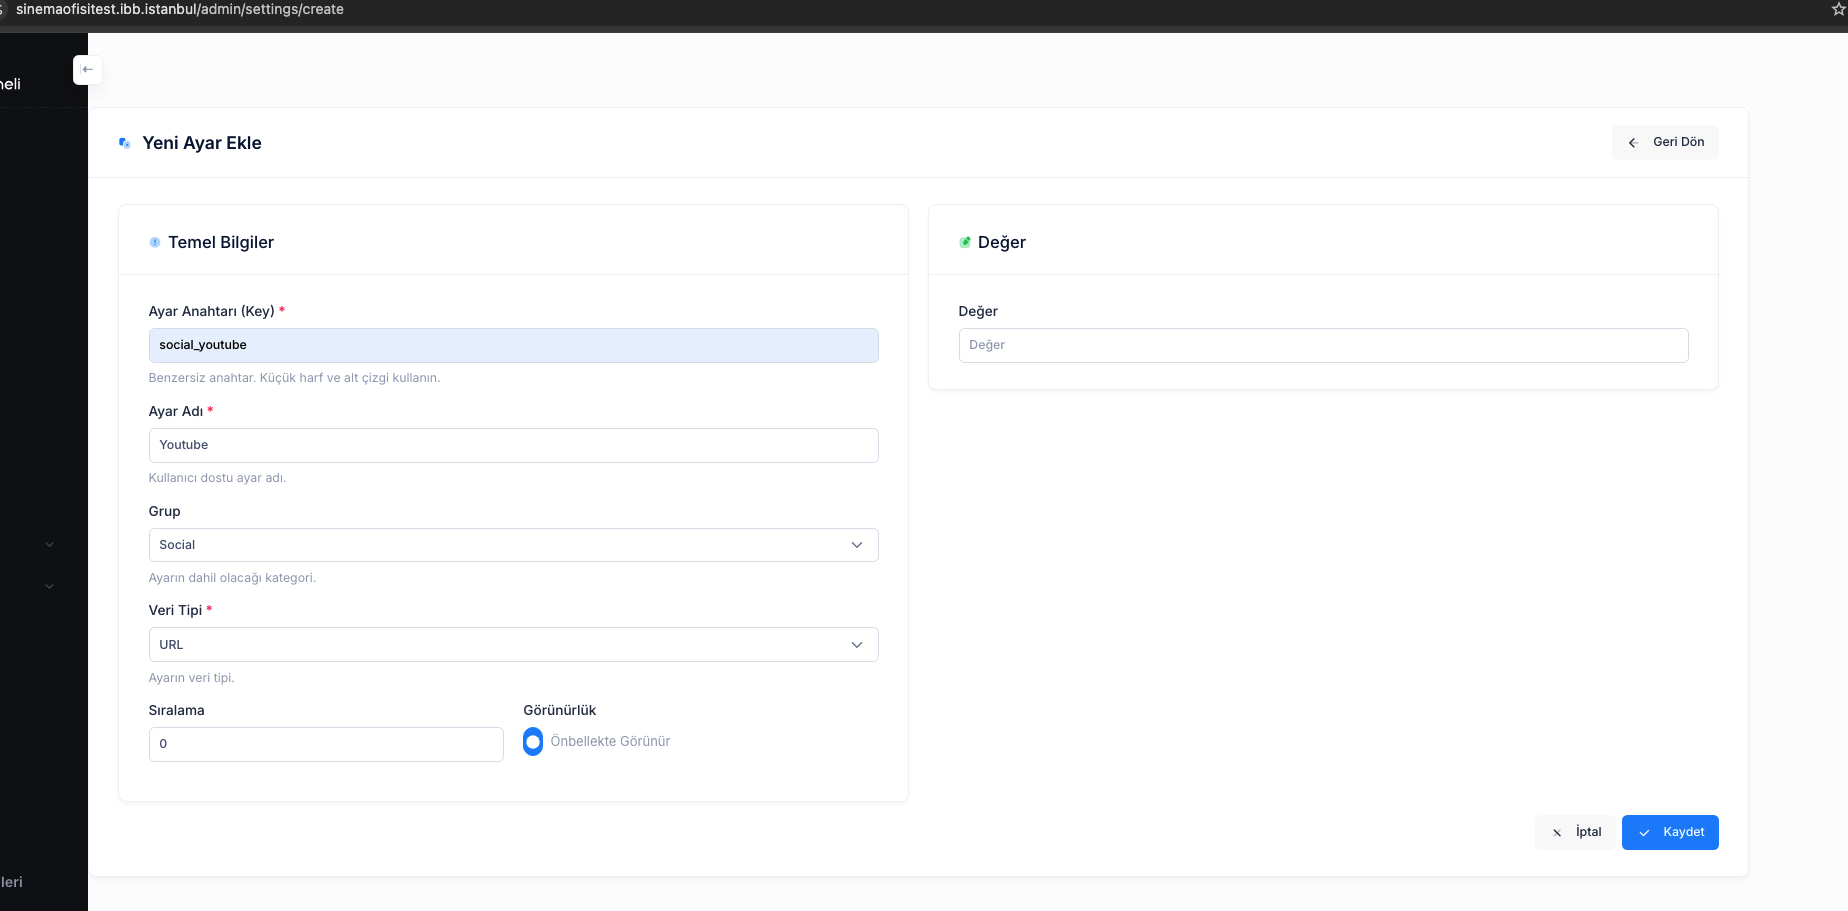Click the Kullanıcı dostu ayar adı hint
Screen dimensions: 1848x911
click(x=217, y=478)
